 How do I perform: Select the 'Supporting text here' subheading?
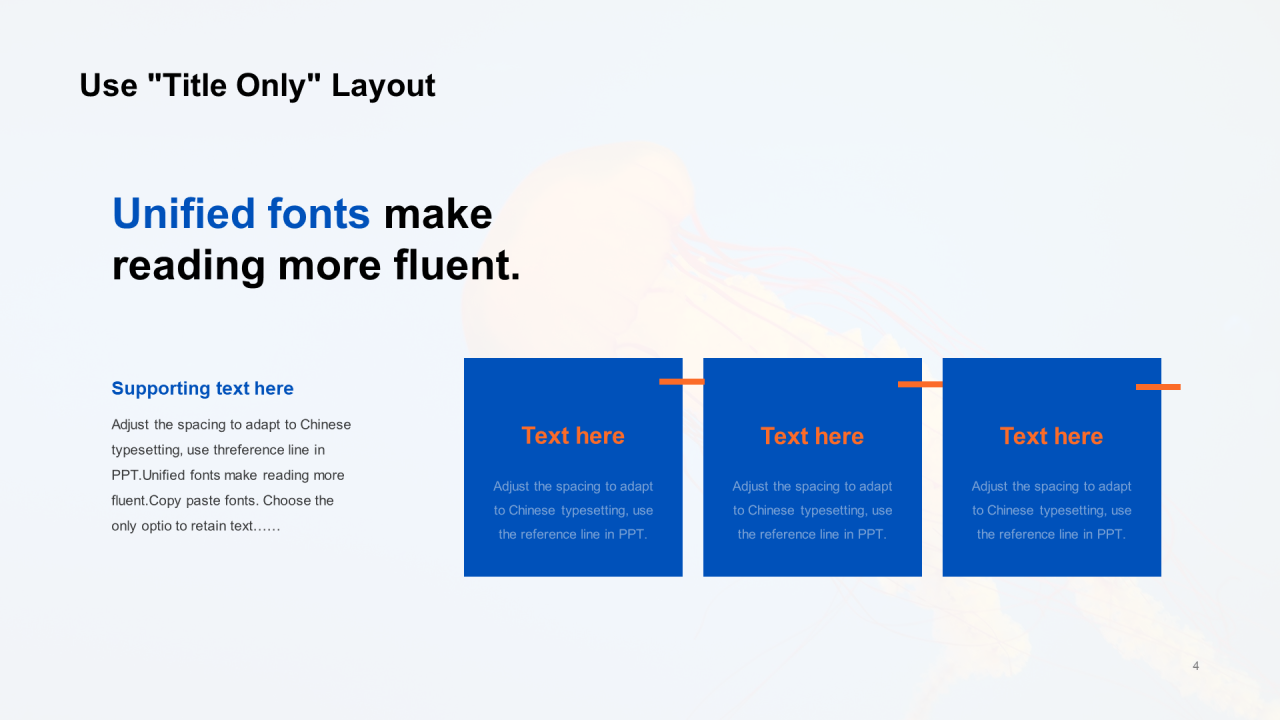pyautogui.click(x=202, y=388)
